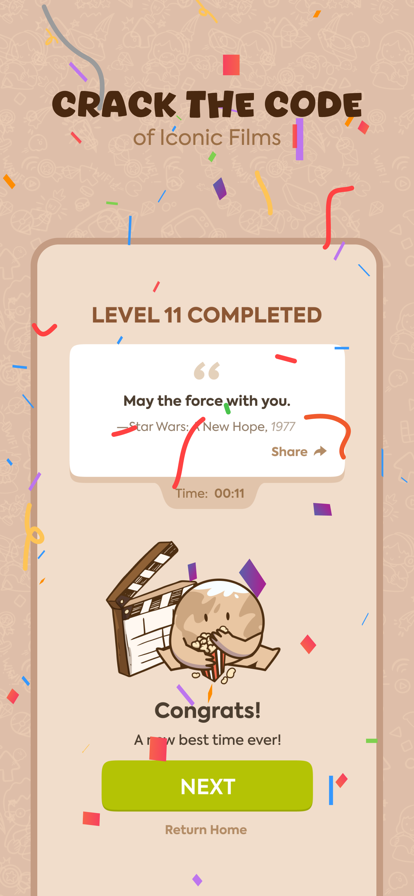Screen dimensions: 414x896
Task: Open the Return Home link
Action: 206,830
